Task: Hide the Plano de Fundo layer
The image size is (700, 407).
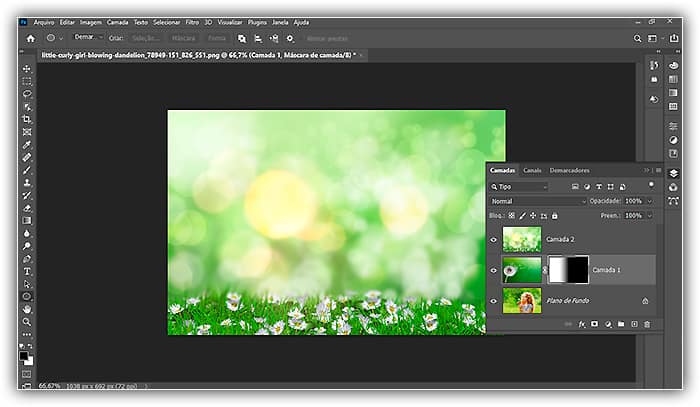Action: pyautogui.click(x=494, y=300)
